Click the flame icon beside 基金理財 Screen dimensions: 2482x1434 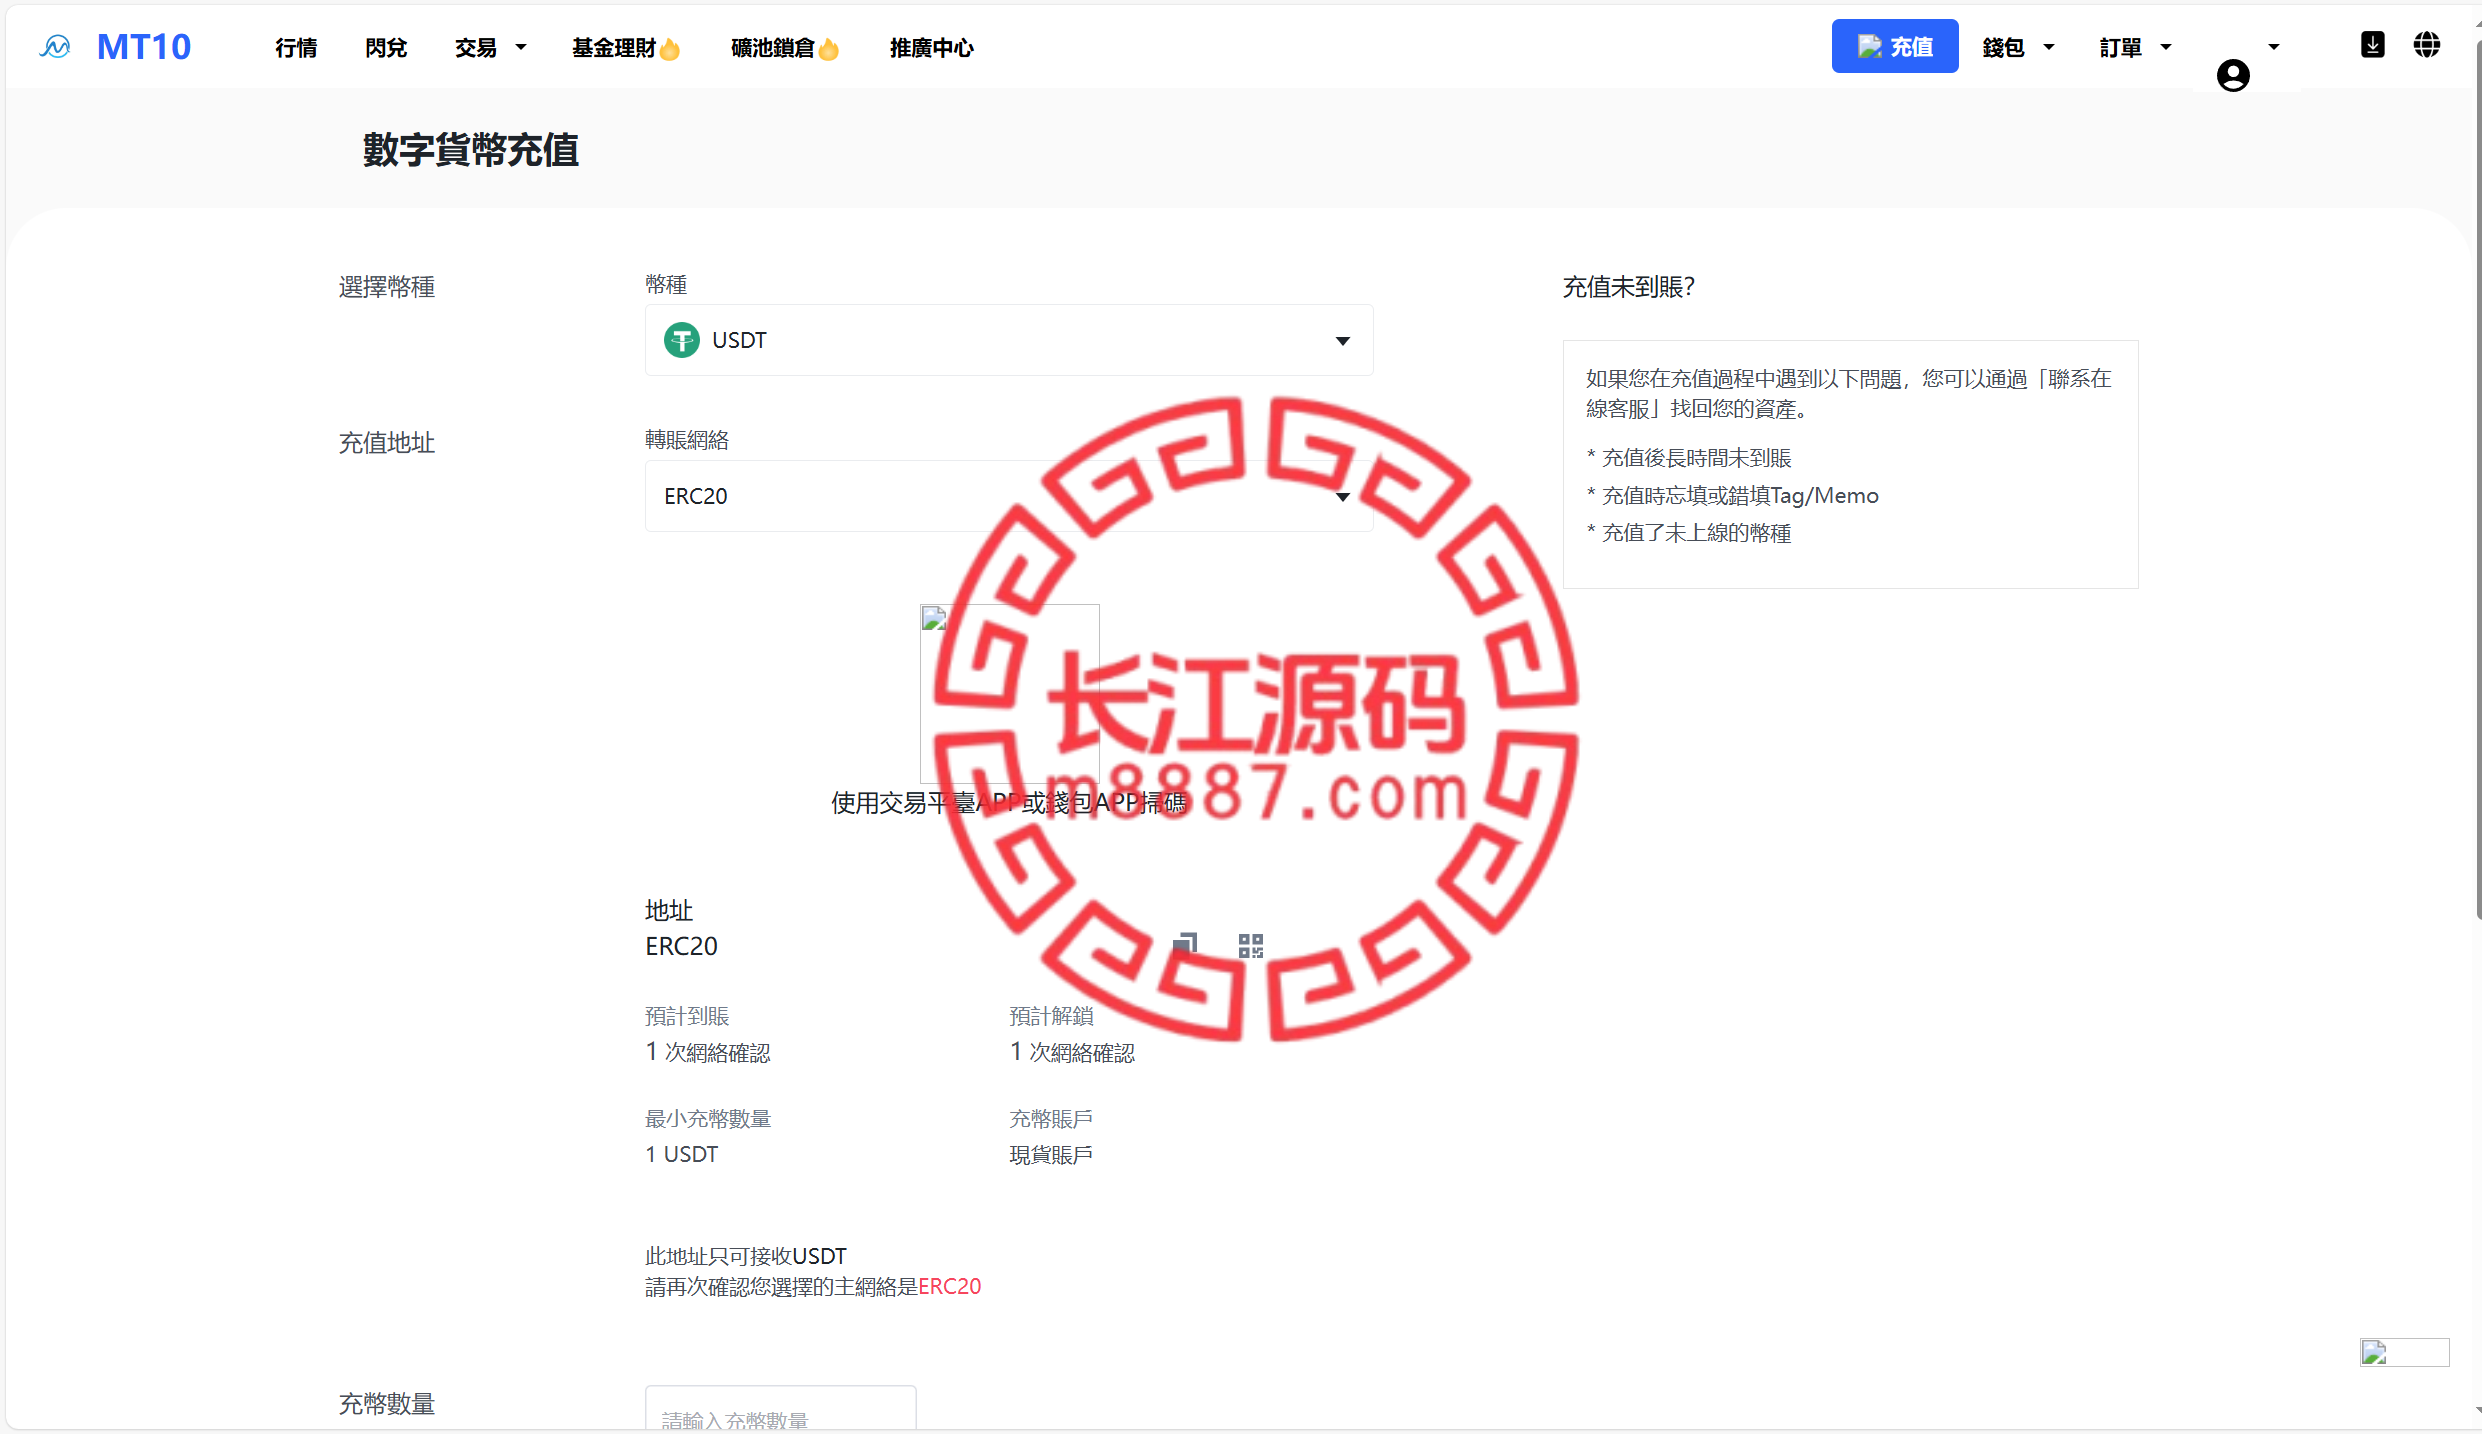point(670,49)
